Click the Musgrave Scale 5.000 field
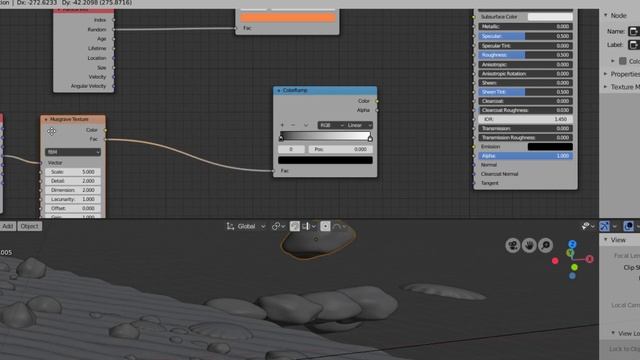The width and height of the screenshot is (640, 360). (73, 172)
